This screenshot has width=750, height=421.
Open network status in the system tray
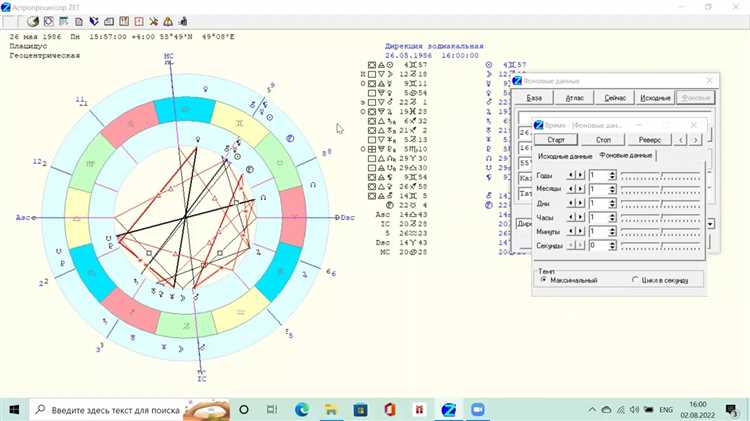[x=621, y=410]
